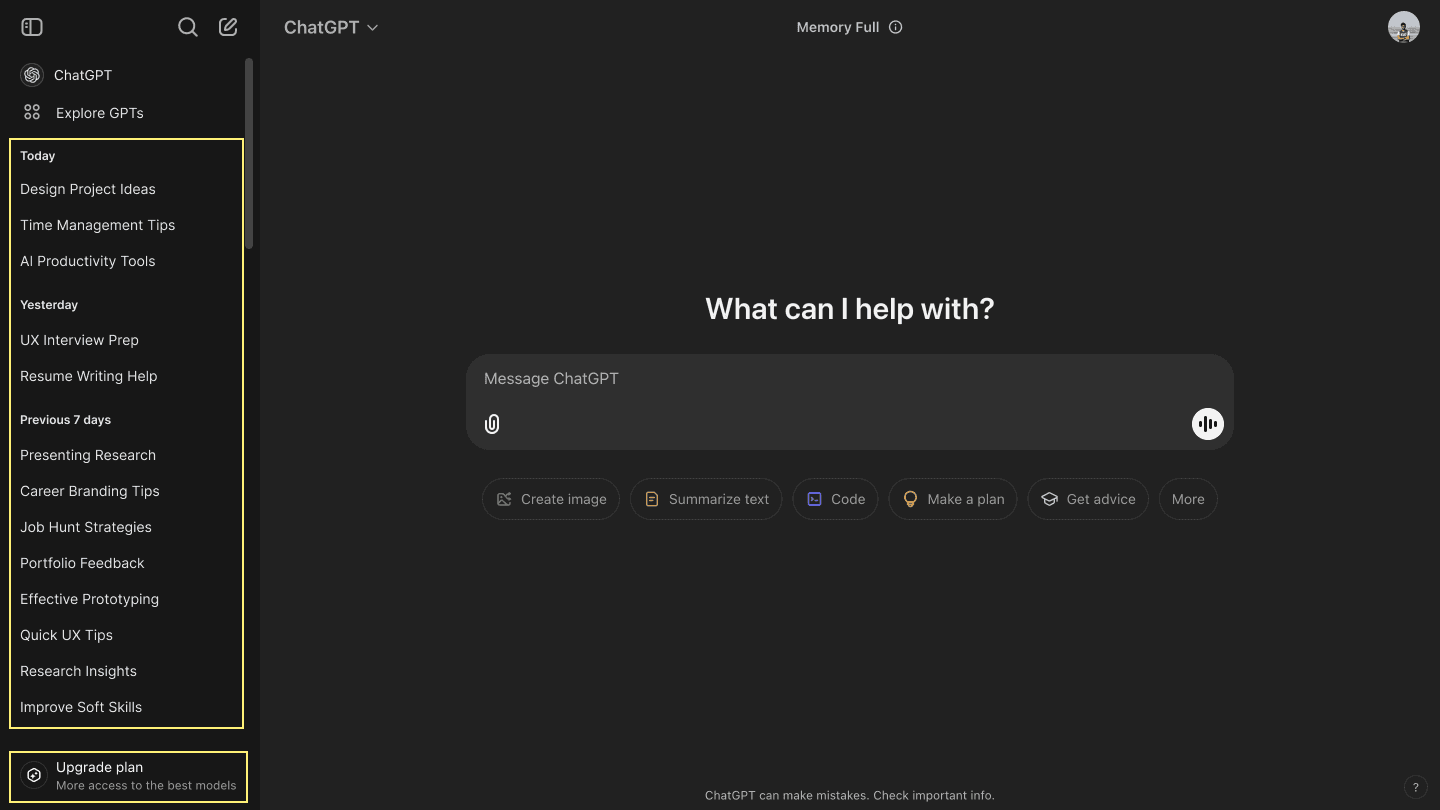Click the question mark help icon
This screenshot has height=810, width=1440.
click(1415, 787)
